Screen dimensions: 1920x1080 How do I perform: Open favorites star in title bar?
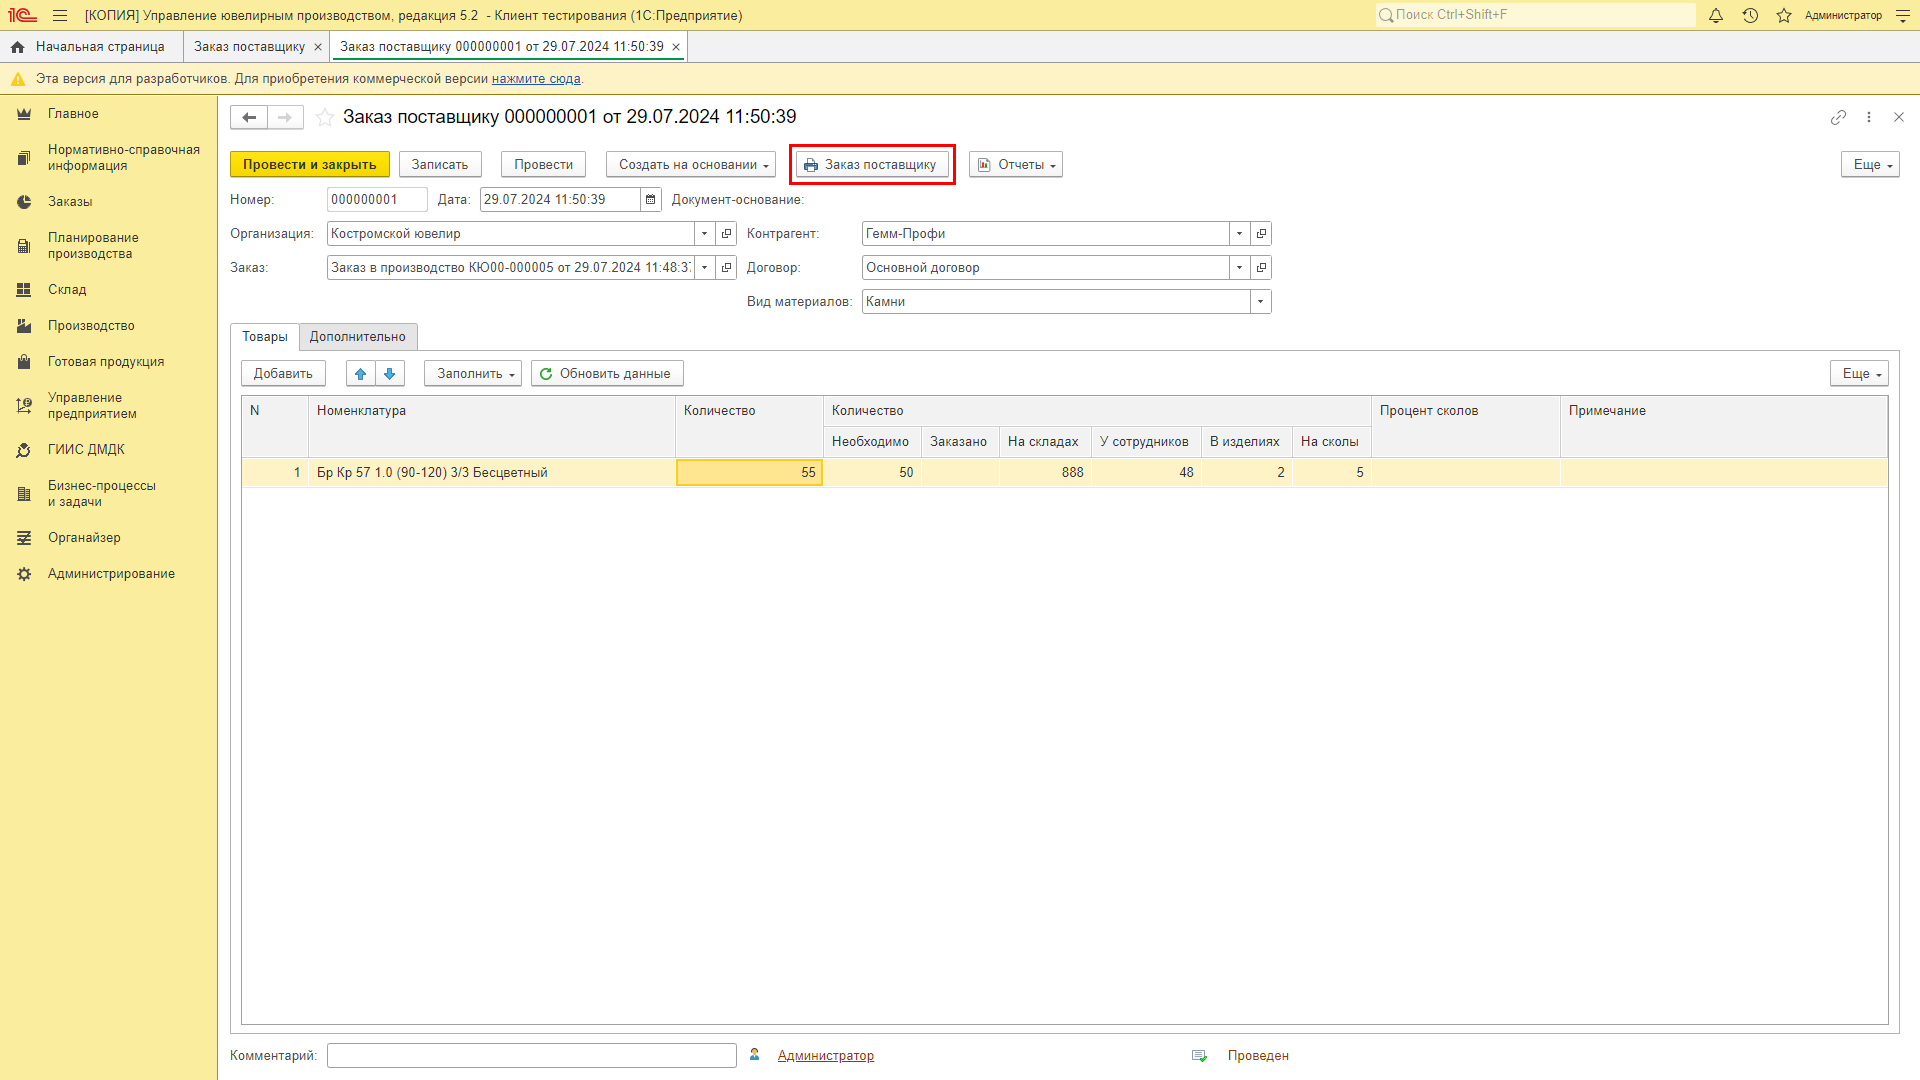tap(1784, 15)
